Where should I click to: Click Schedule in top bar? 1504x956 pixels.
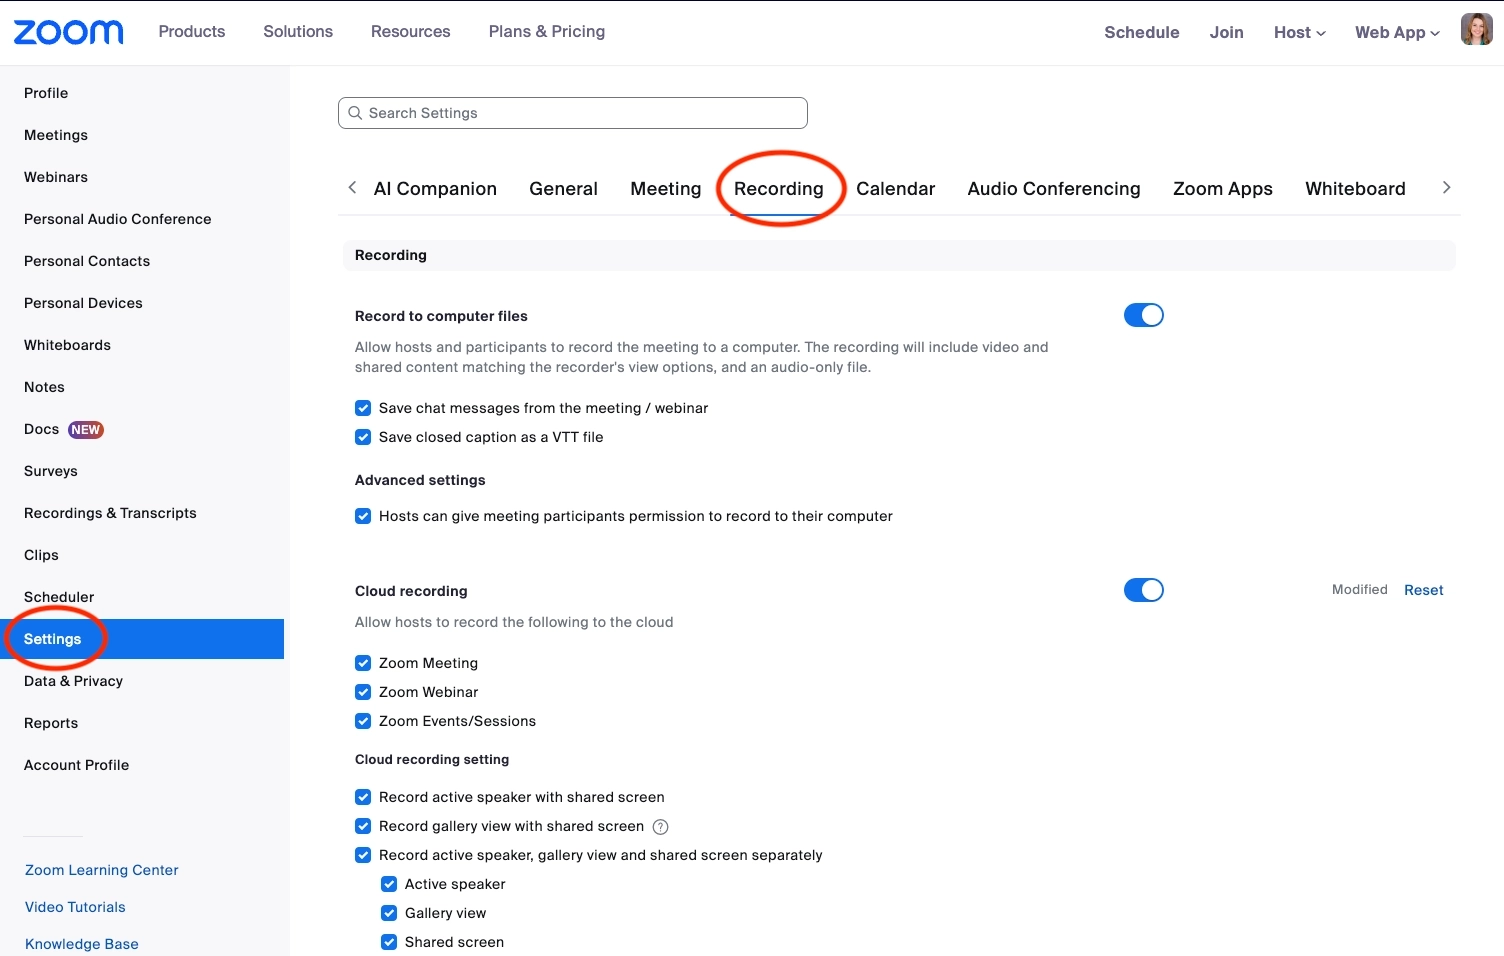pos(1142,32)
